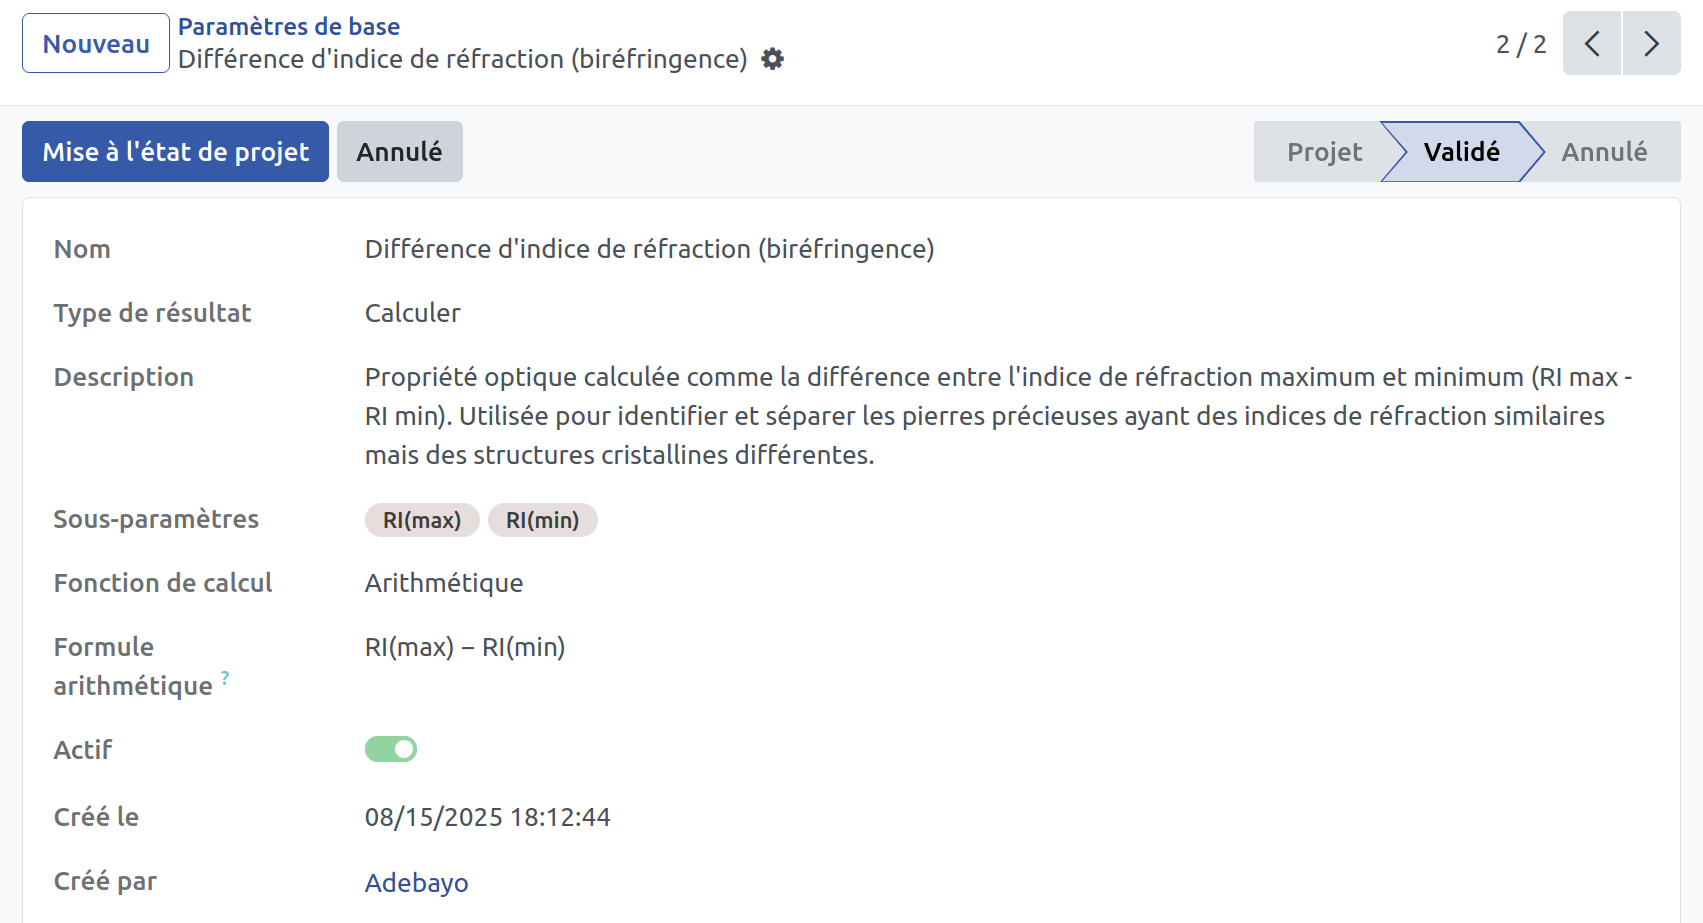Click the Nom field value

[x=649, y=249]
